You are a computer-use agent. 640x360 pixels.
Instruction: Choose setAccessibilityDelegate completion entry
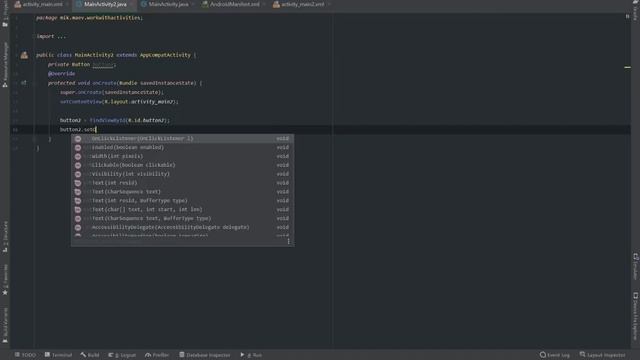[182, 227]
